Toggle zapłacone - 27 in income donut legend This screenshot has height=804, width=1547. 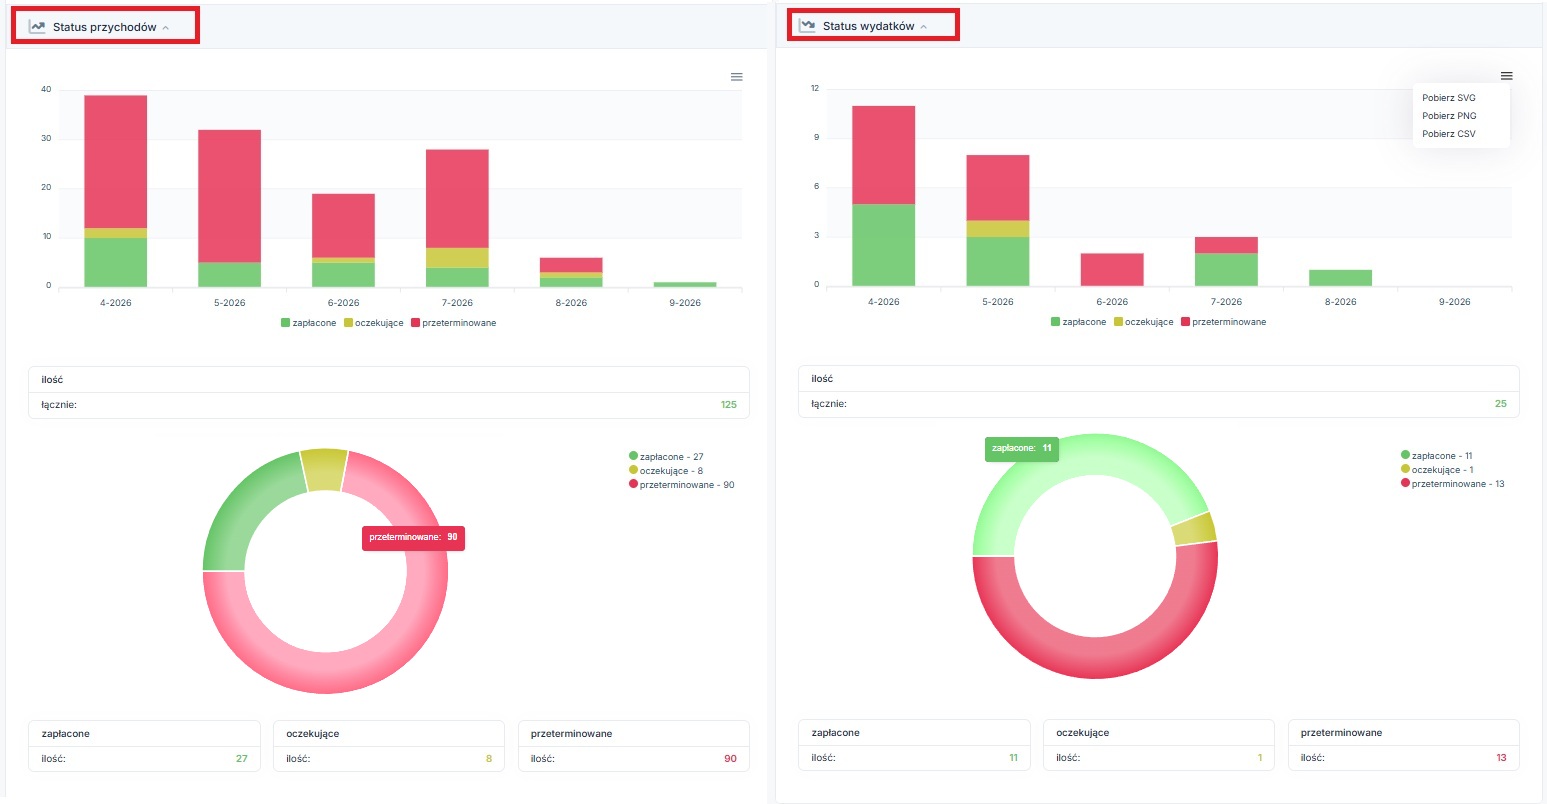click(x=666, y=456)
